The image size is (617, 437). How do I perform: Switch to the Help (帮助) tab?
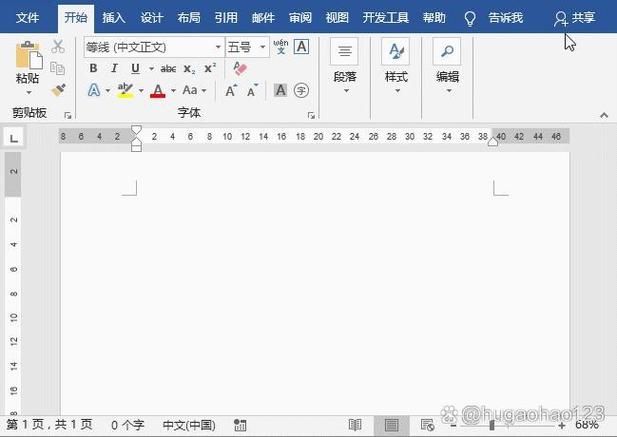(434, 18)
